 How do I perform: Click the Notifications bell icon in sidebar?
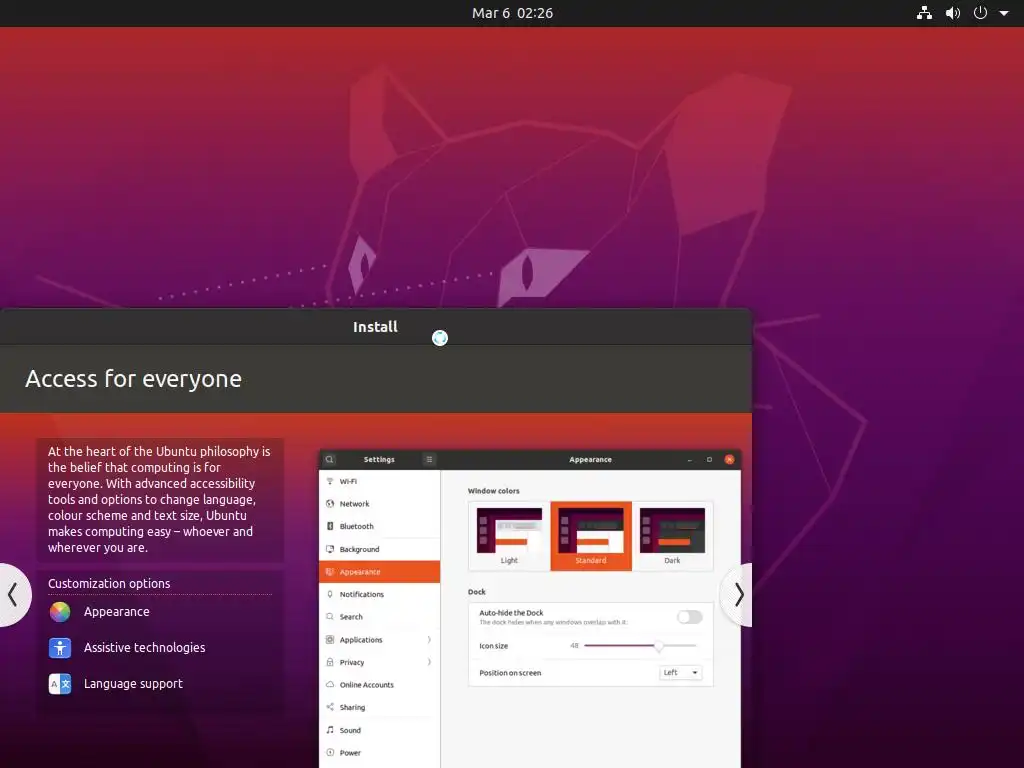point(330,594)
